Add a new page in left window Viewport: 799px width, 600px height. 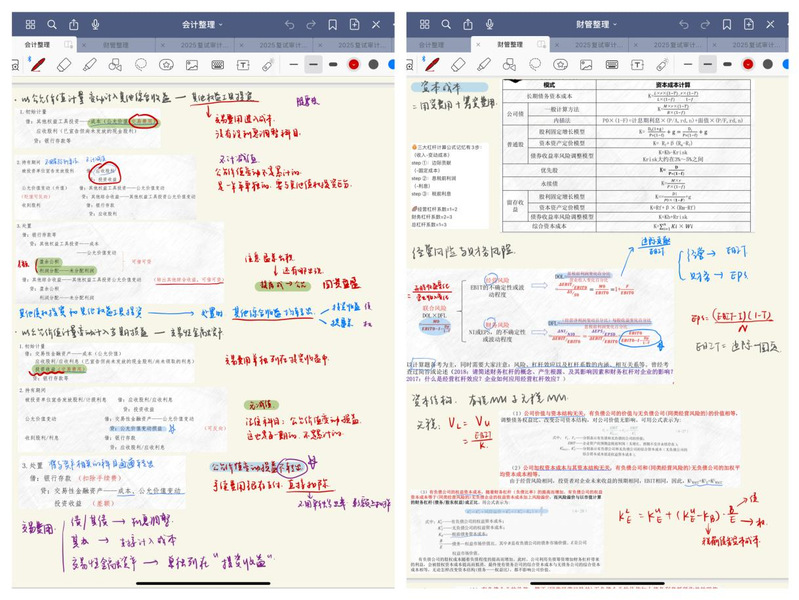[355, 24]
